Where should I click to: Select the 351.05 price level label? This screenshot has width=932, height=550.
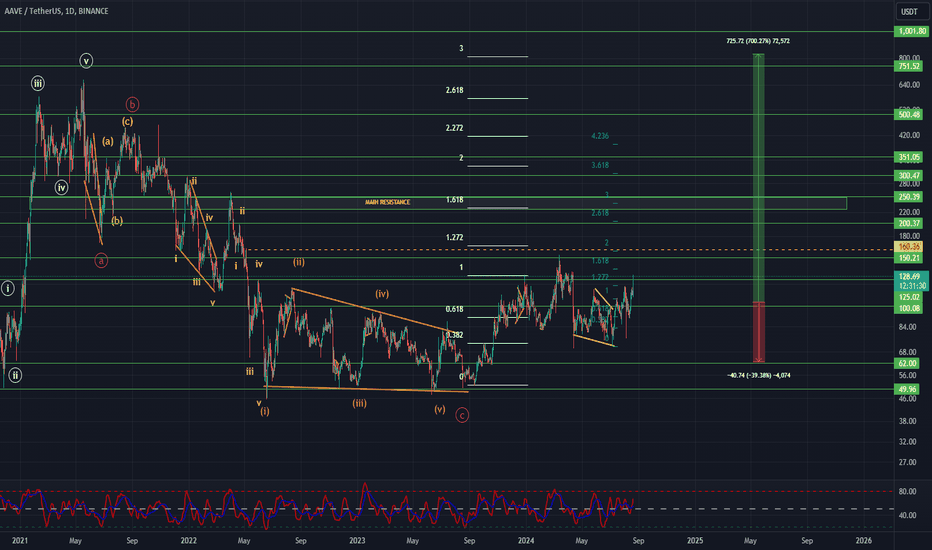pyautogui.click(x=909, y=158)
